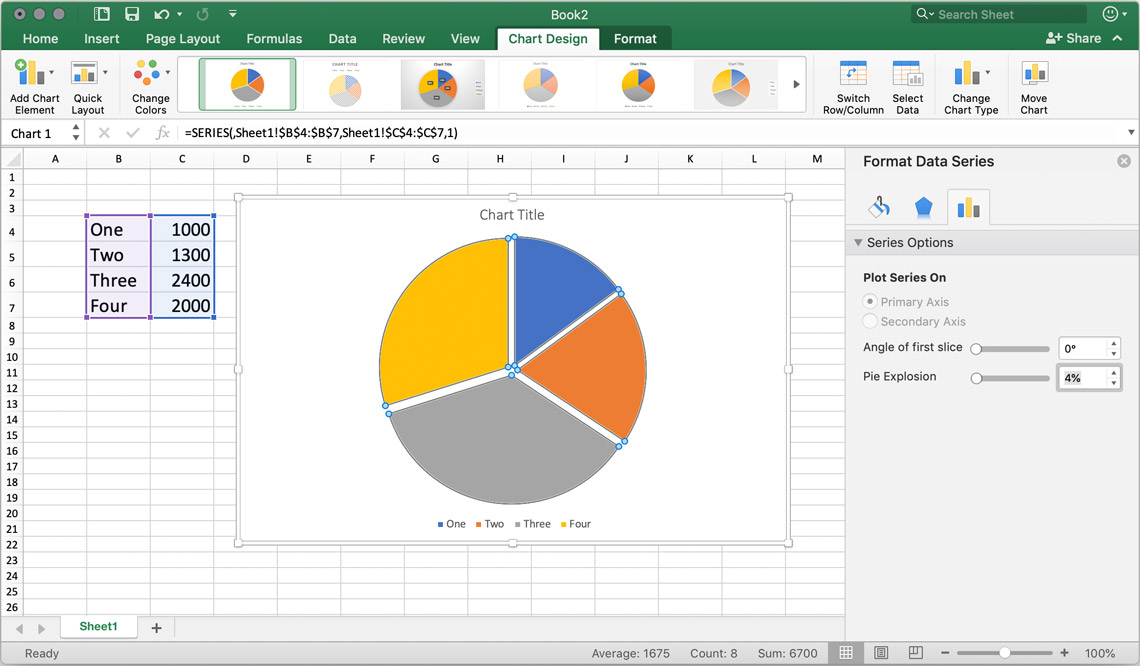Expand the formula bar with the arrow
Viewport: 1140px width, 666px height.
pos(1131,132)
